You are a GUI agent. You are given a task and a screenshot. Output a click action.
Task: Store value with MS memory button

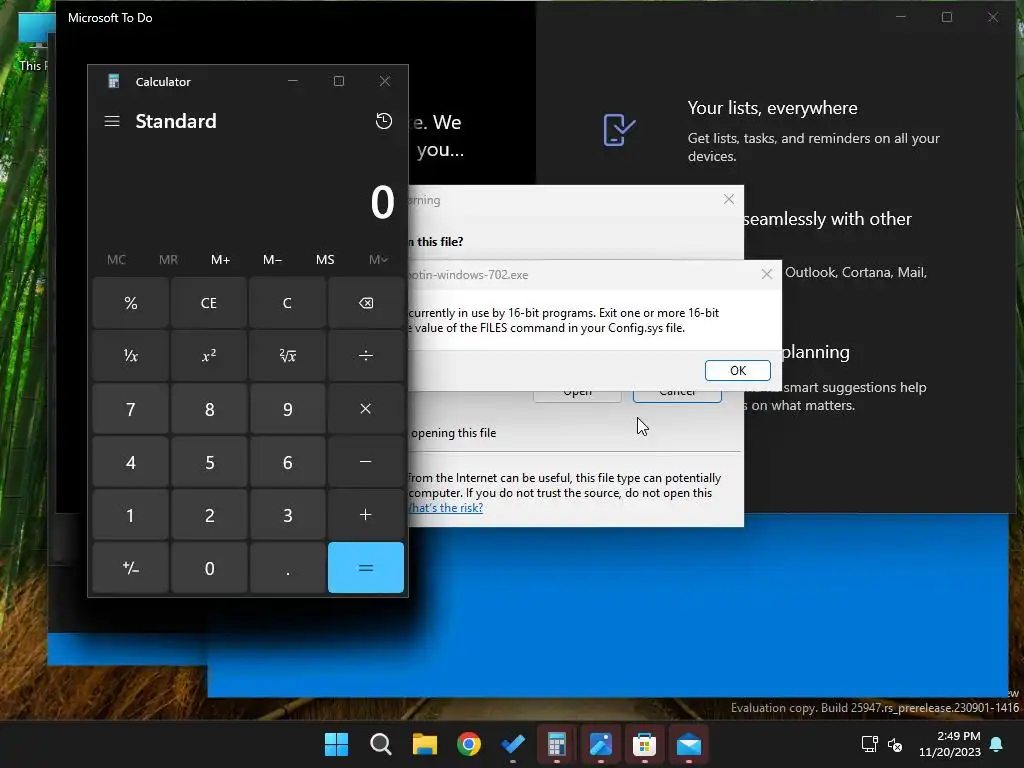coord(325,260)
